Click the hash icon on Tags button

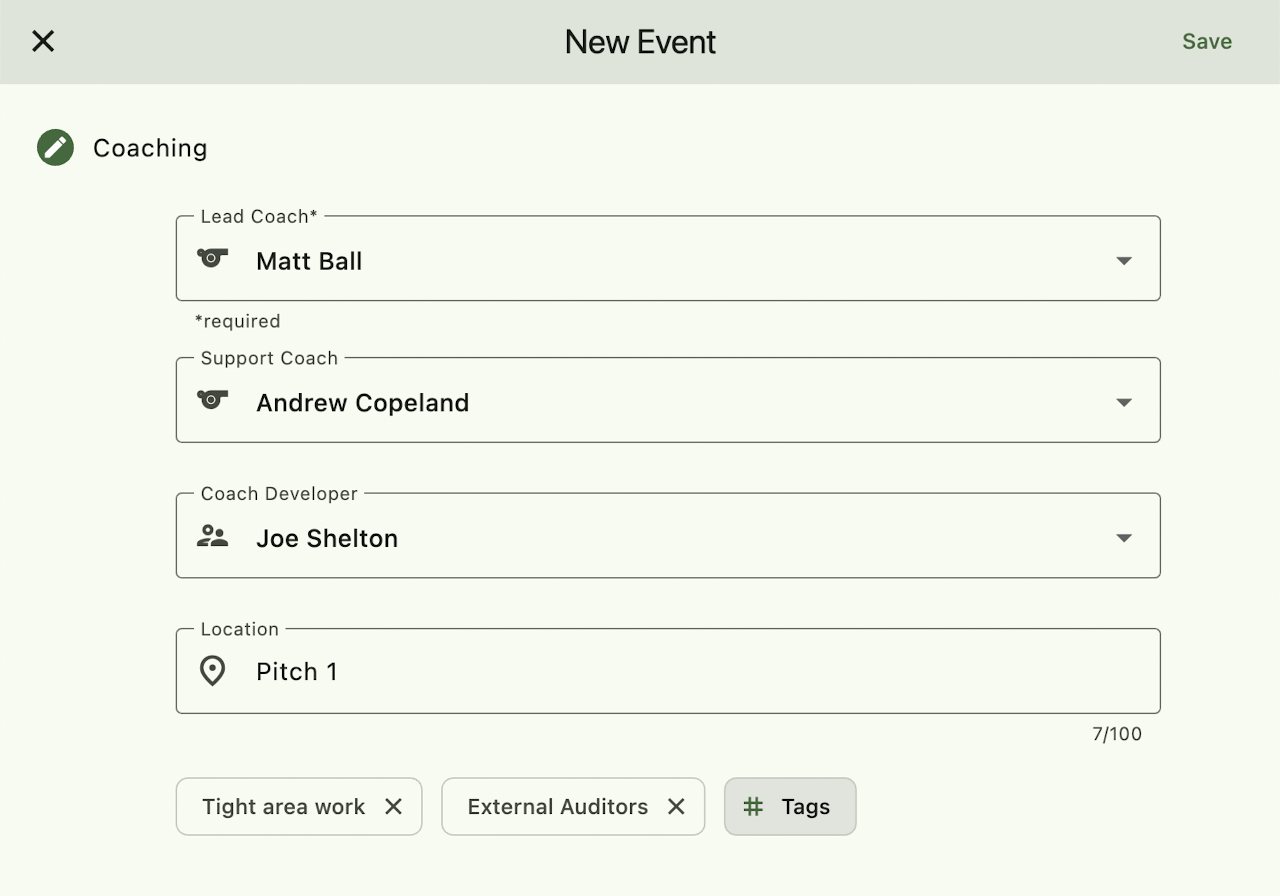(x=754, y=806)
